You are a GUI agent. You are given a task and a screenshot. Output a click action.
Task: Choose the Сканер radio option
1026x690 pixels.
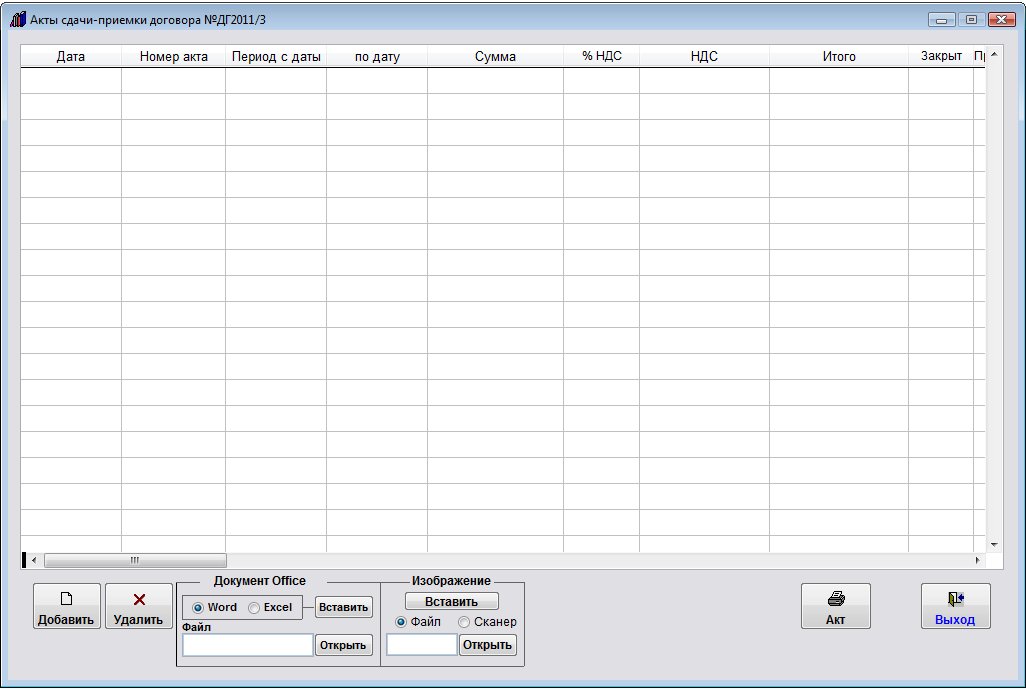[x=464, y=622]
